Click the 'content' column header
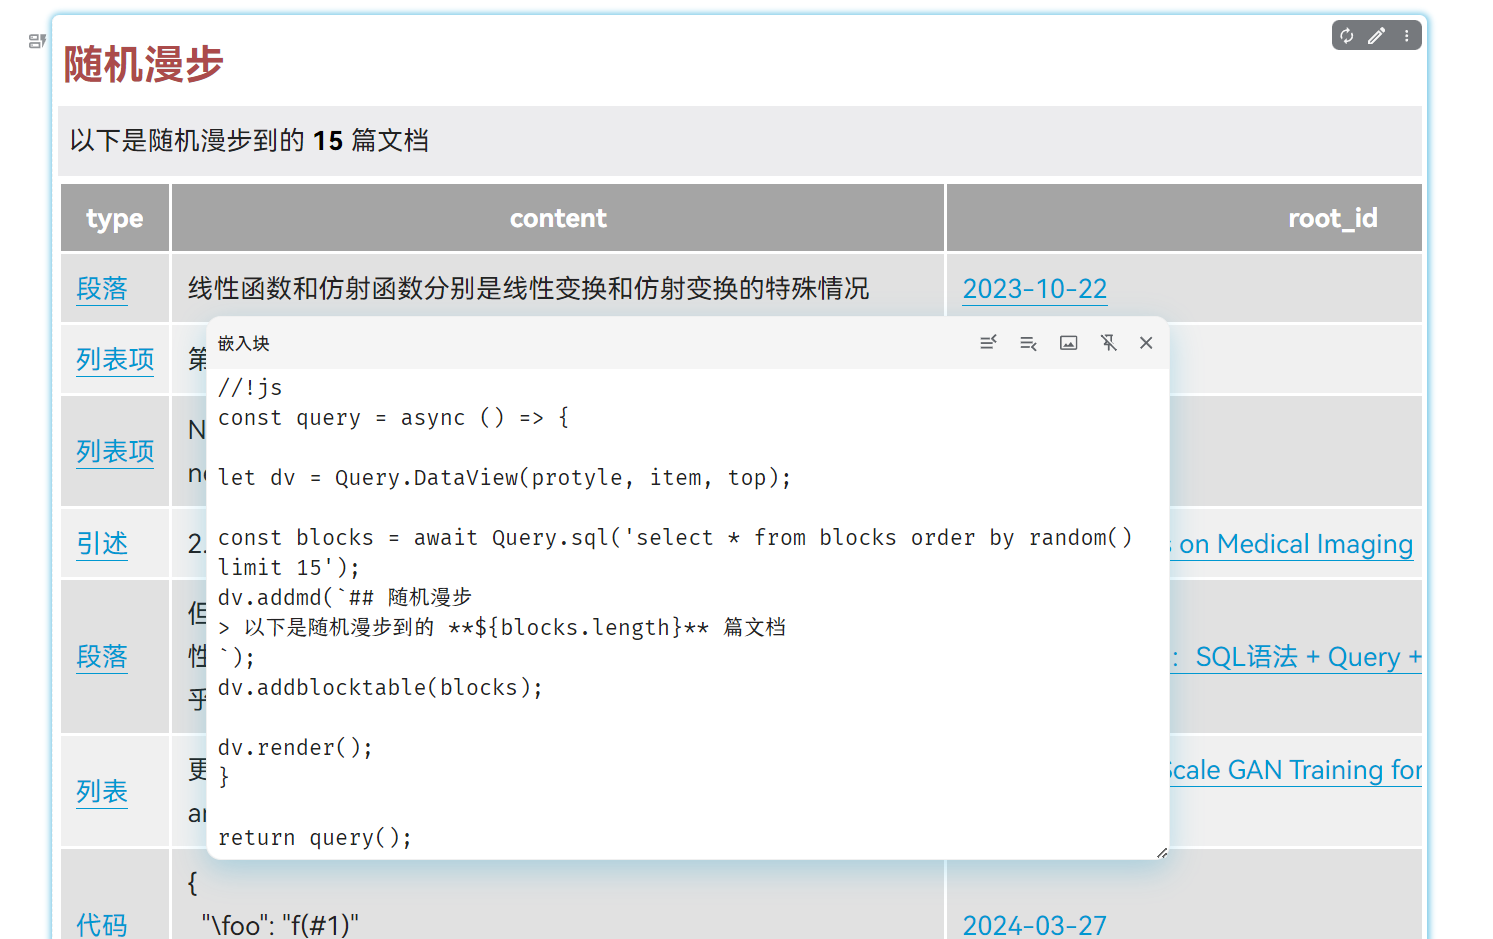 (558, 218)
